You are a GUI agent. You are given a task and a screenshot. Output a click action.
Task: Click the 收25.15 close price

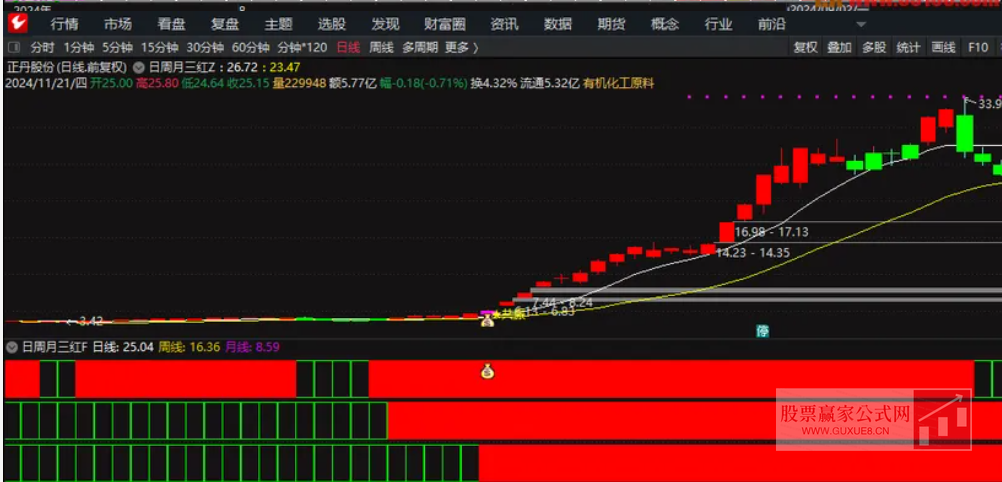tap(247, 83)
